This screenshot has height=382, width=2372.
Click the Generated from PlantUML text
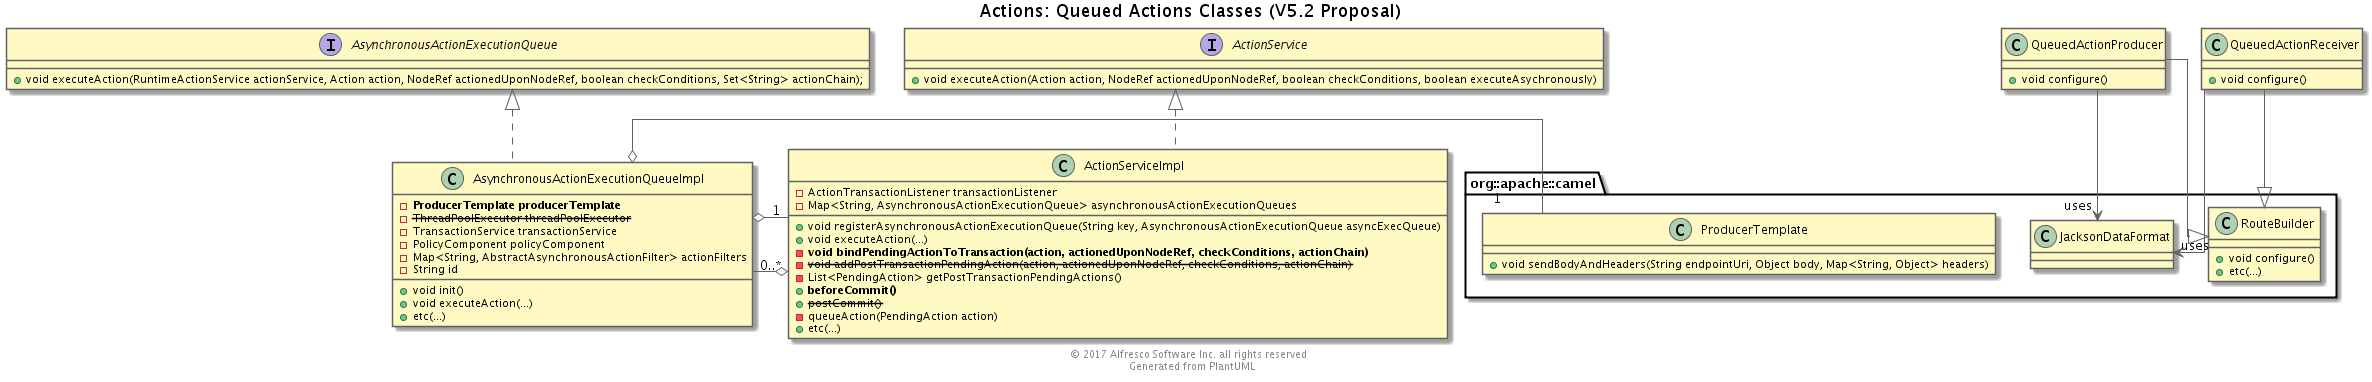pyautogui.click(x=1192, y=367)
